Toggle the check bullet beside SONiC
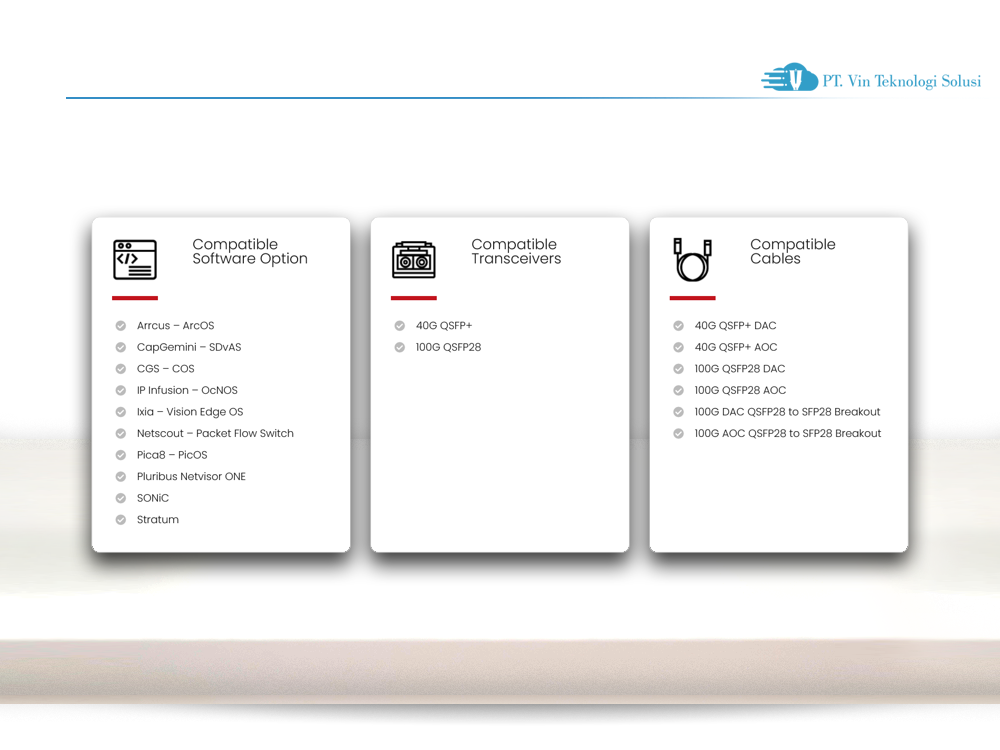This screenshot has width=1000, height=750. click(120, 497)
